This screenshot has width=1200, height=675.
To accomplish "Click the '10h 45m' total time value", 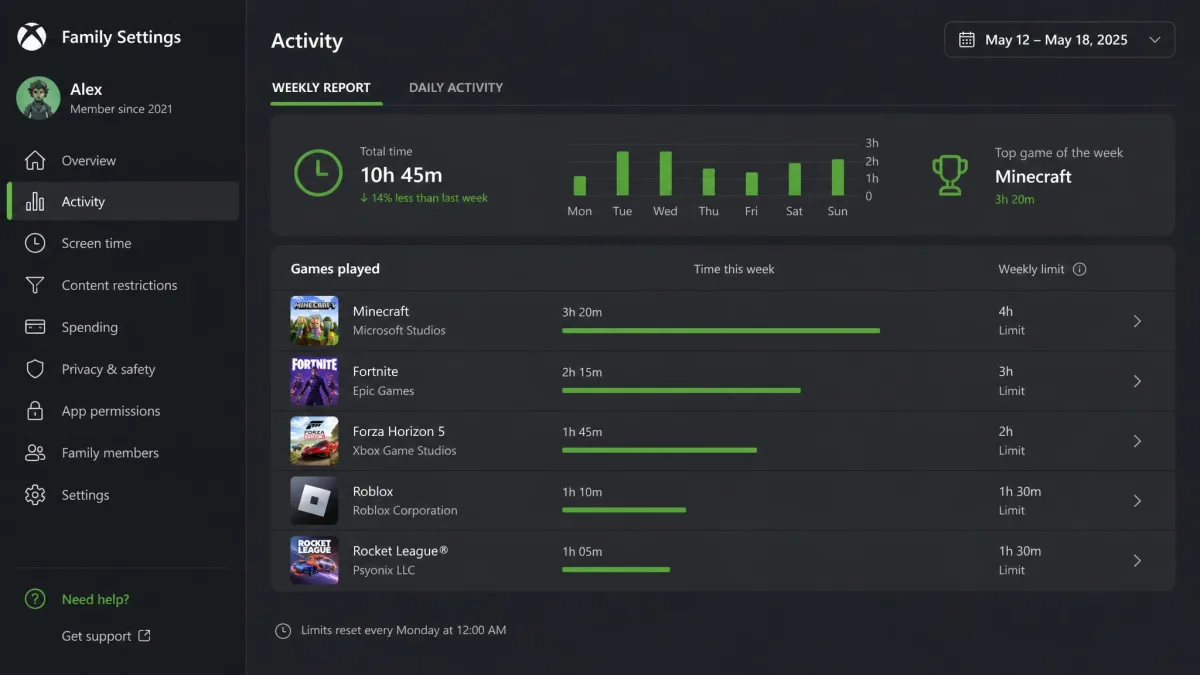I will tap(401, 175).
